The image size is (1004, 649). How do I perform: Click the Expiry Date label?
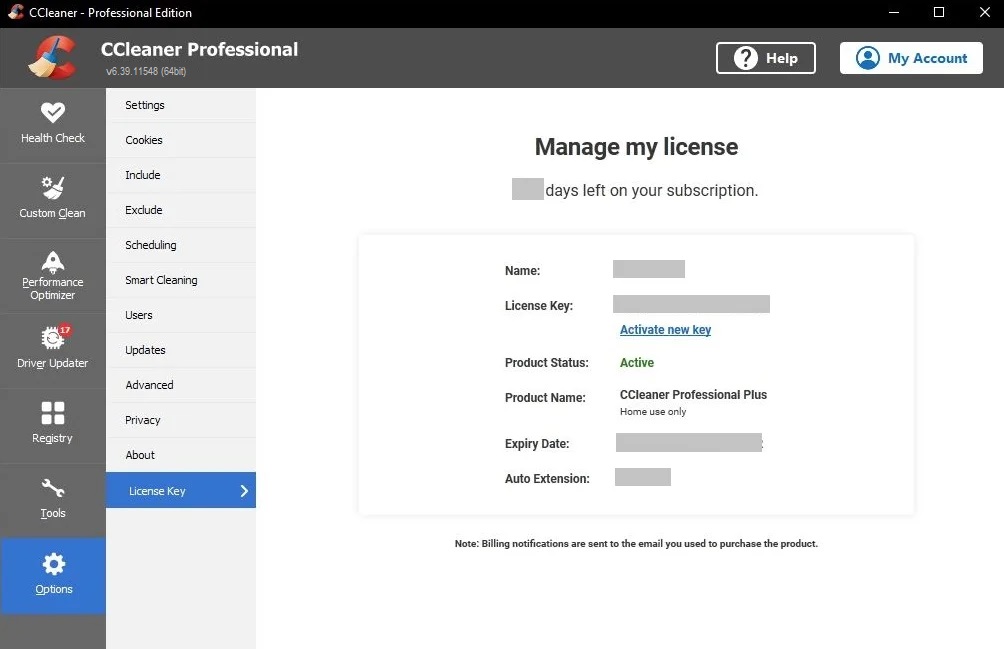537,444
